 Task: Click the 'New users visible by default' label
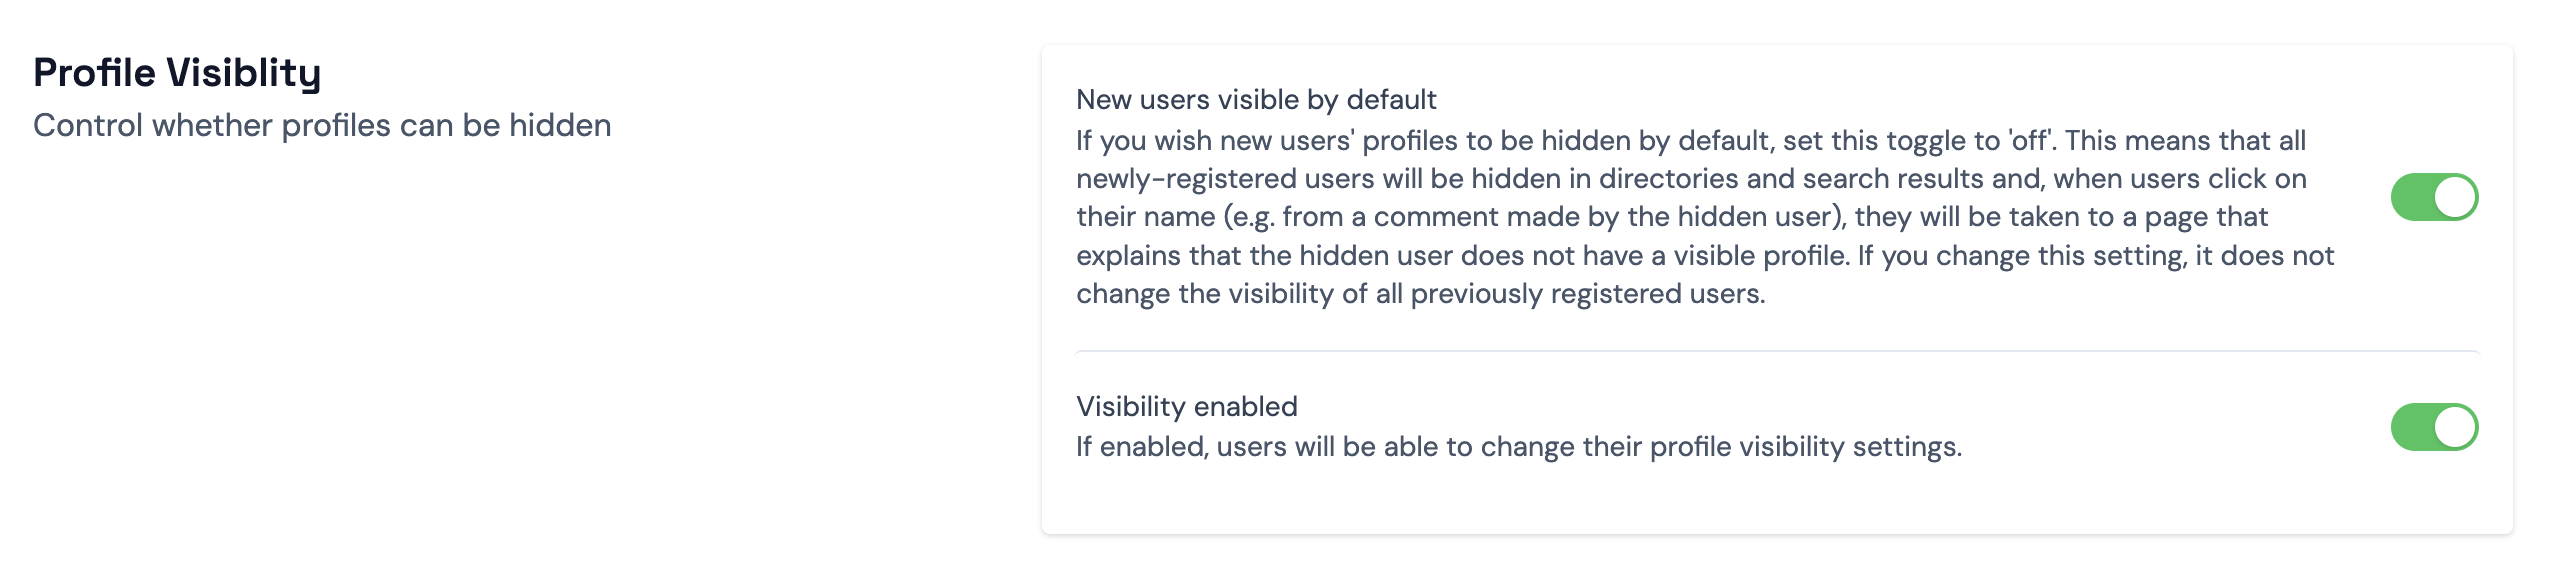pyautogui.click(x=1256, y=100)
